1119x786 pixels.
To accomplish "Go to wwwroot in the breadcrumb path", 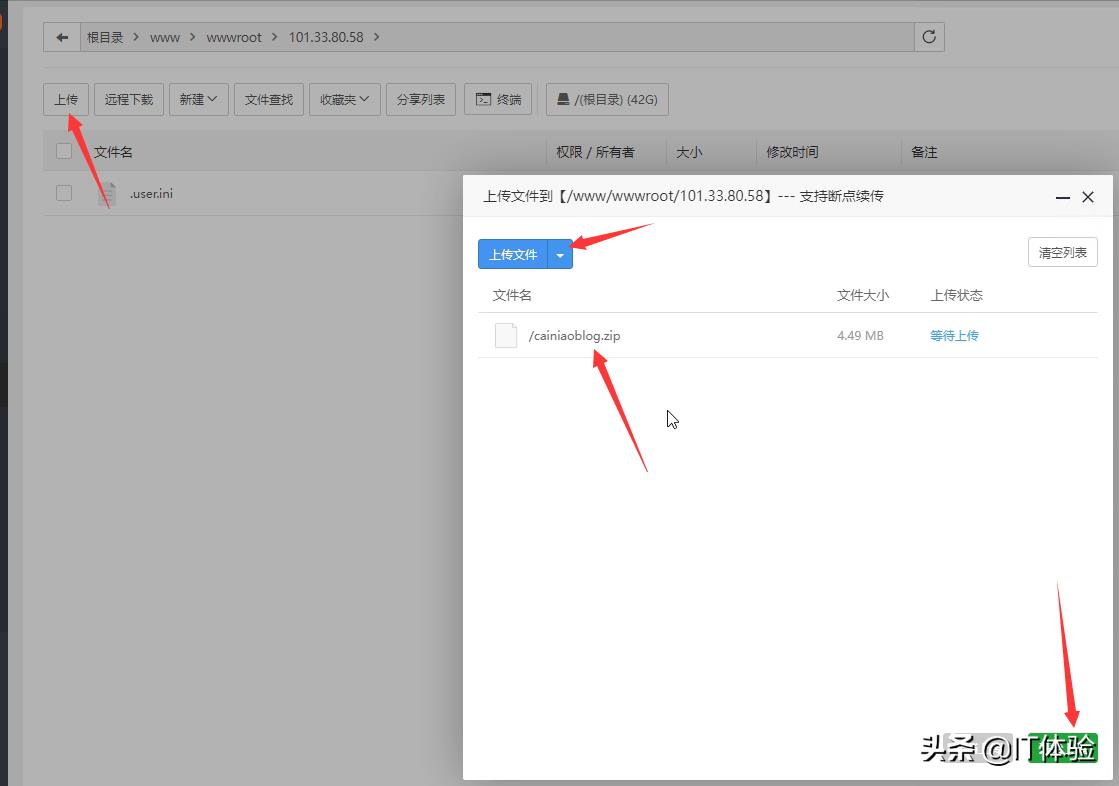I will click(234, 37).
